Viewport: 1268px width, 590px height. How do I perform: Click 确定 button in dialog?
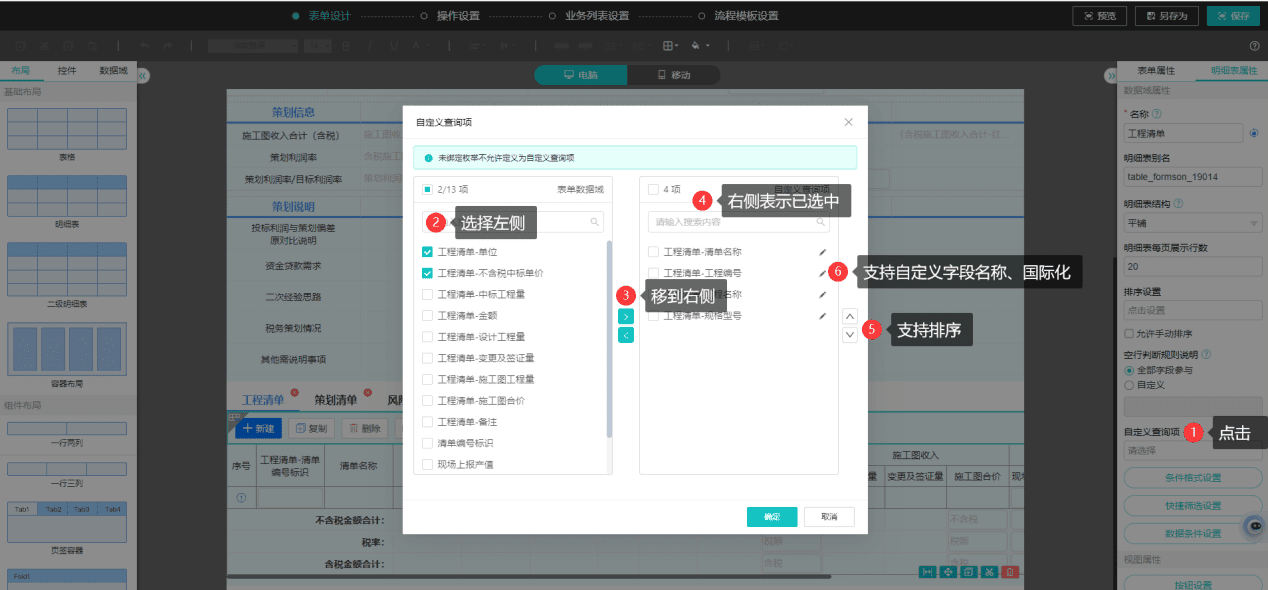(772, 516)
